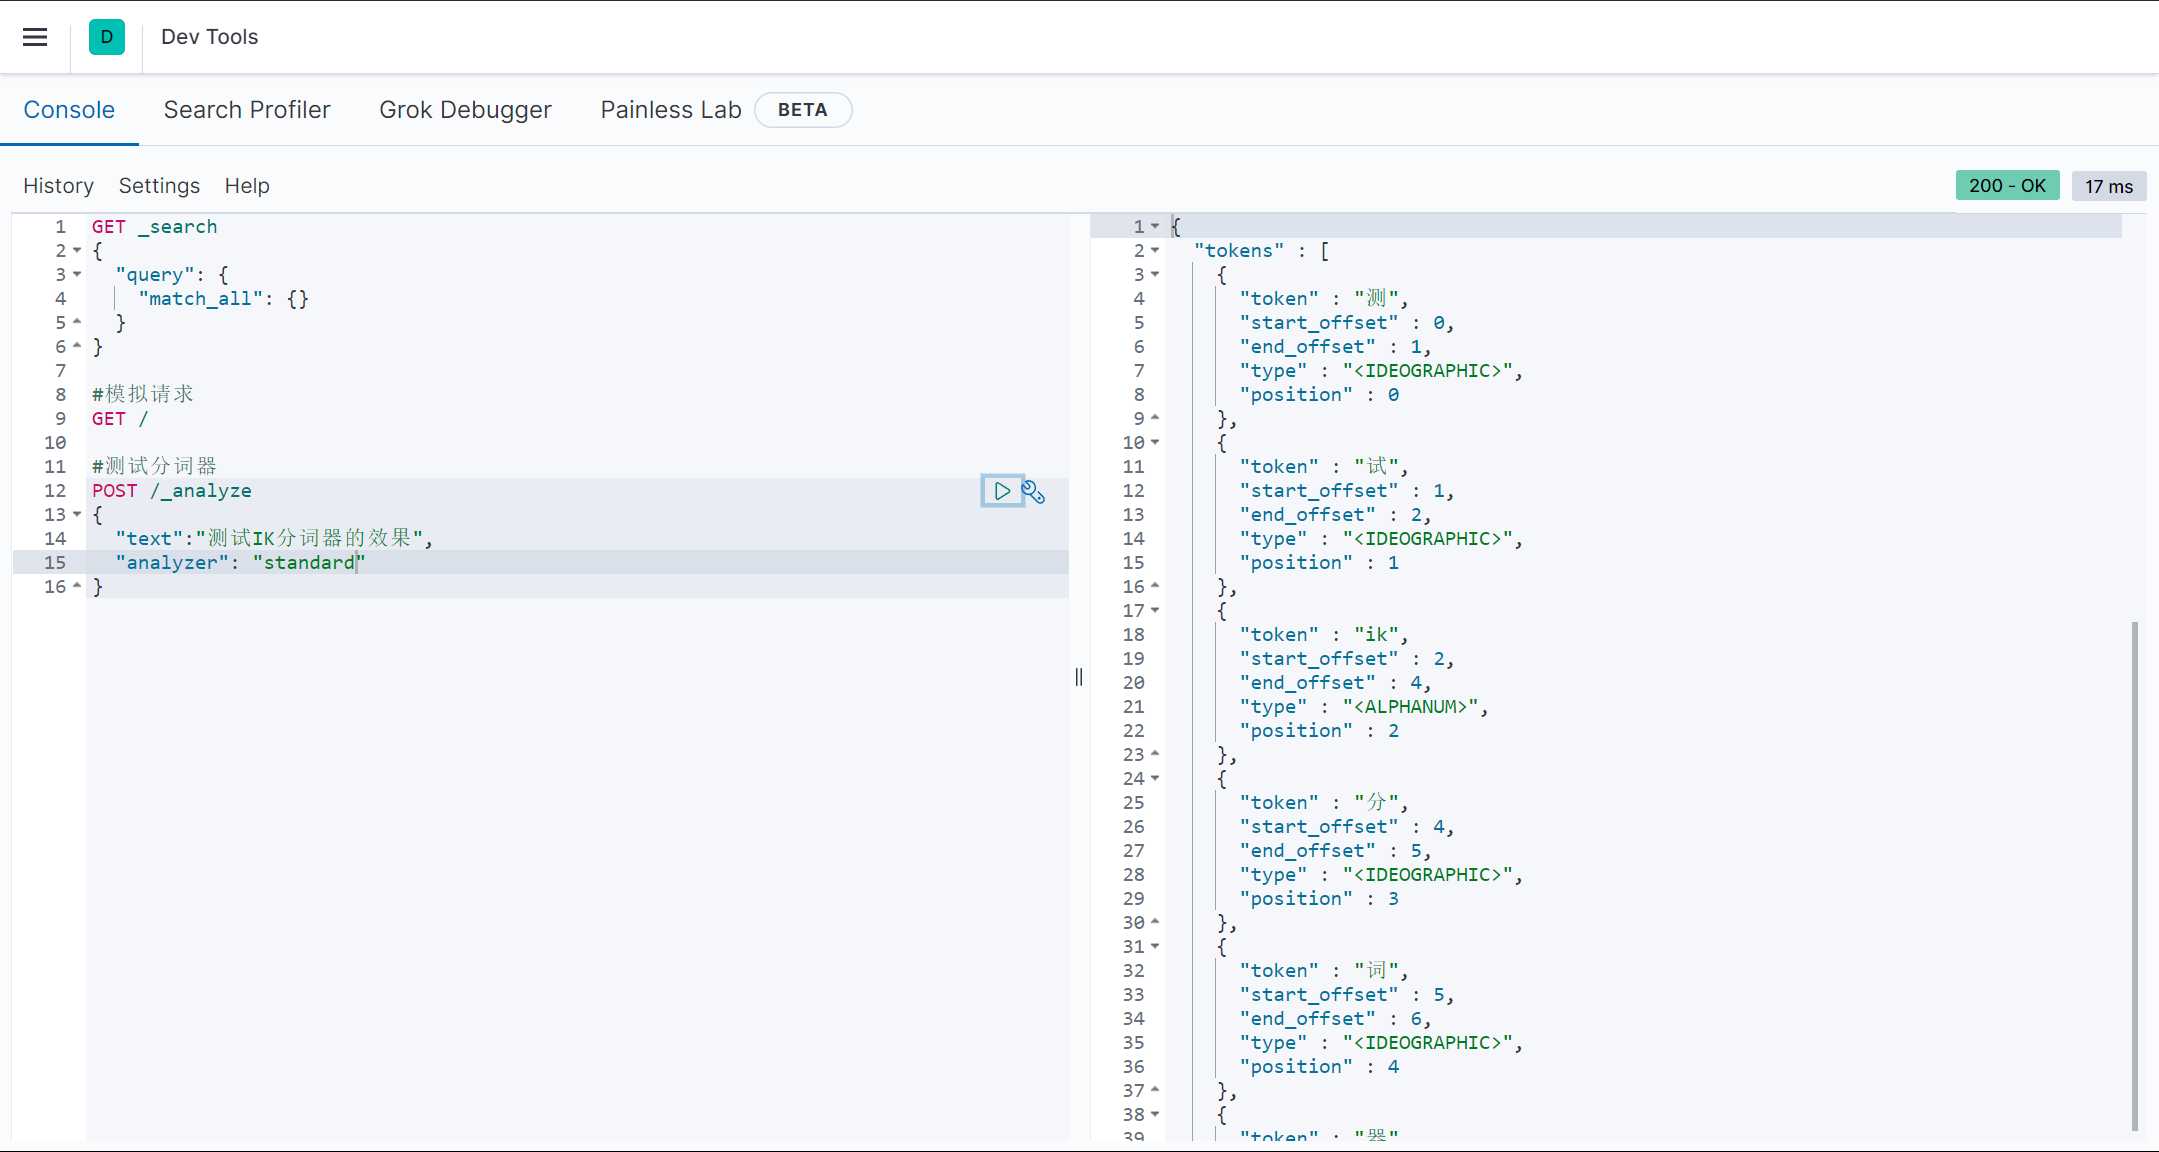Click the green D space avatar

click(x=107, y=37)
